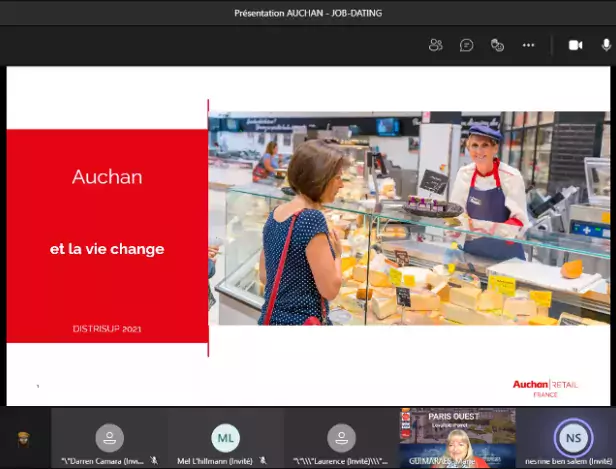Toggle the camera on or off
This screenshot has height=469, width=616.
coord(576,45)
